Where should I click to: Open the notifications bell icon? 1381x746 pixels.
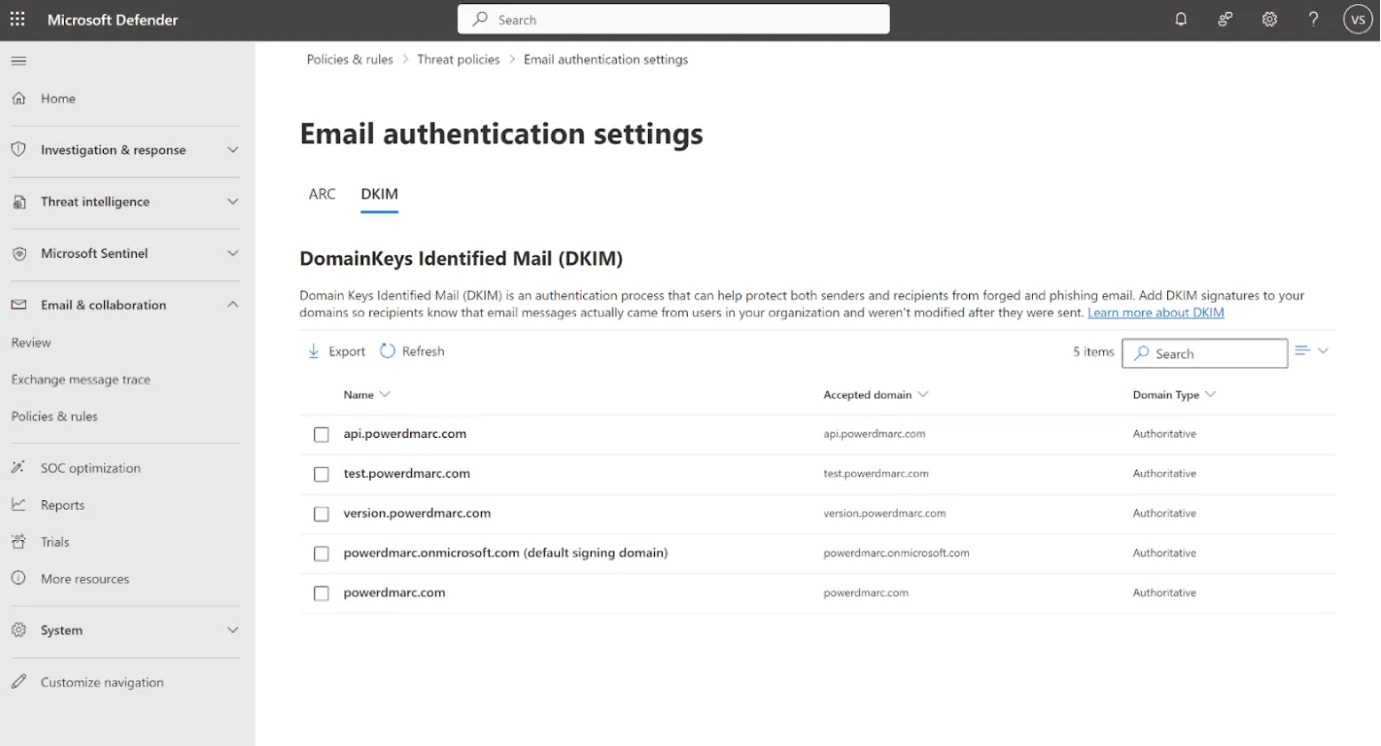(1181, 19)
